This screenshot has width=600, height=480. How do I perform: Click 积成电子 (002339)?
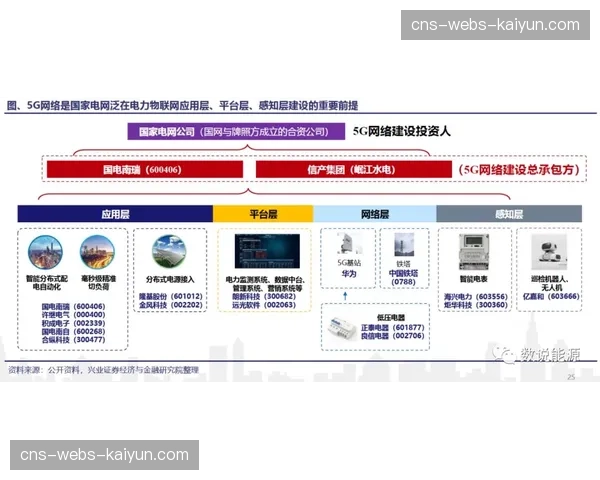coord(73,323)
